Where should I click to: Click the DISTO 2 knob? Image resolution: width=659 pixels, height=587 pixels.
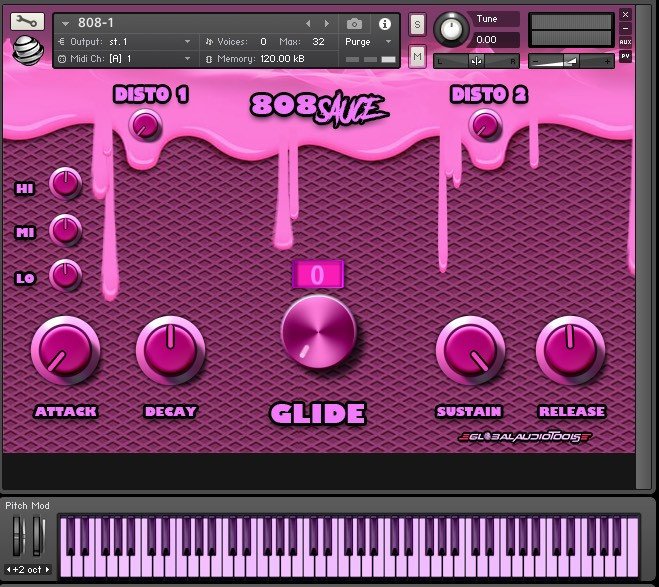[x=485, y=125]
